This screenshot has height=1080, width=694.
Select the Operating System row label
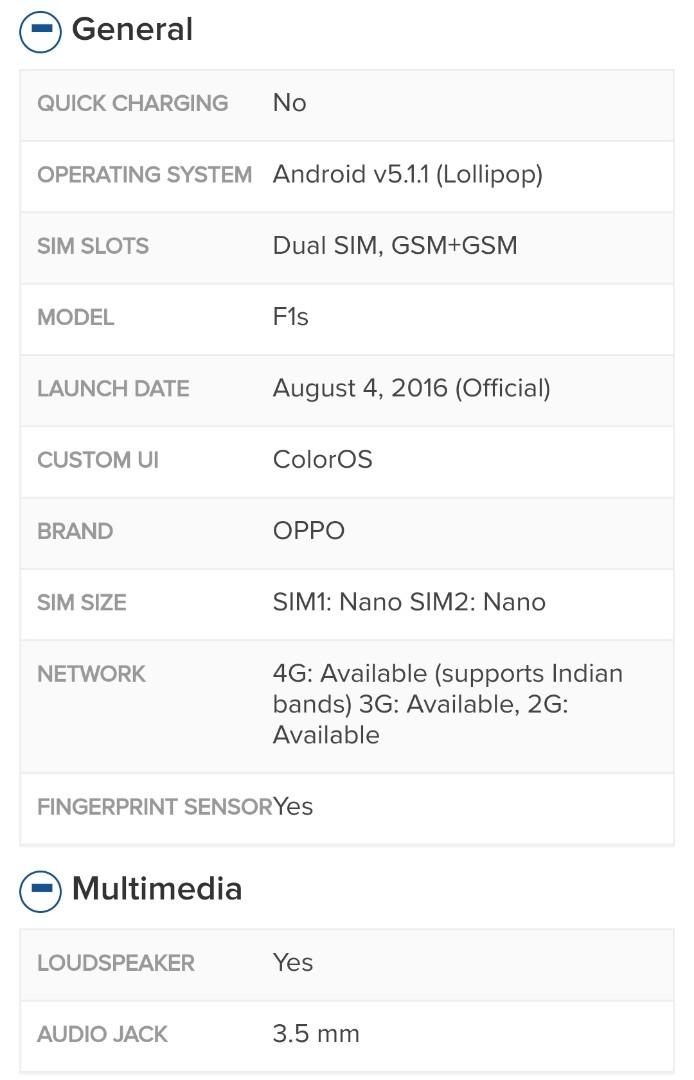click(x=145, y=175)
